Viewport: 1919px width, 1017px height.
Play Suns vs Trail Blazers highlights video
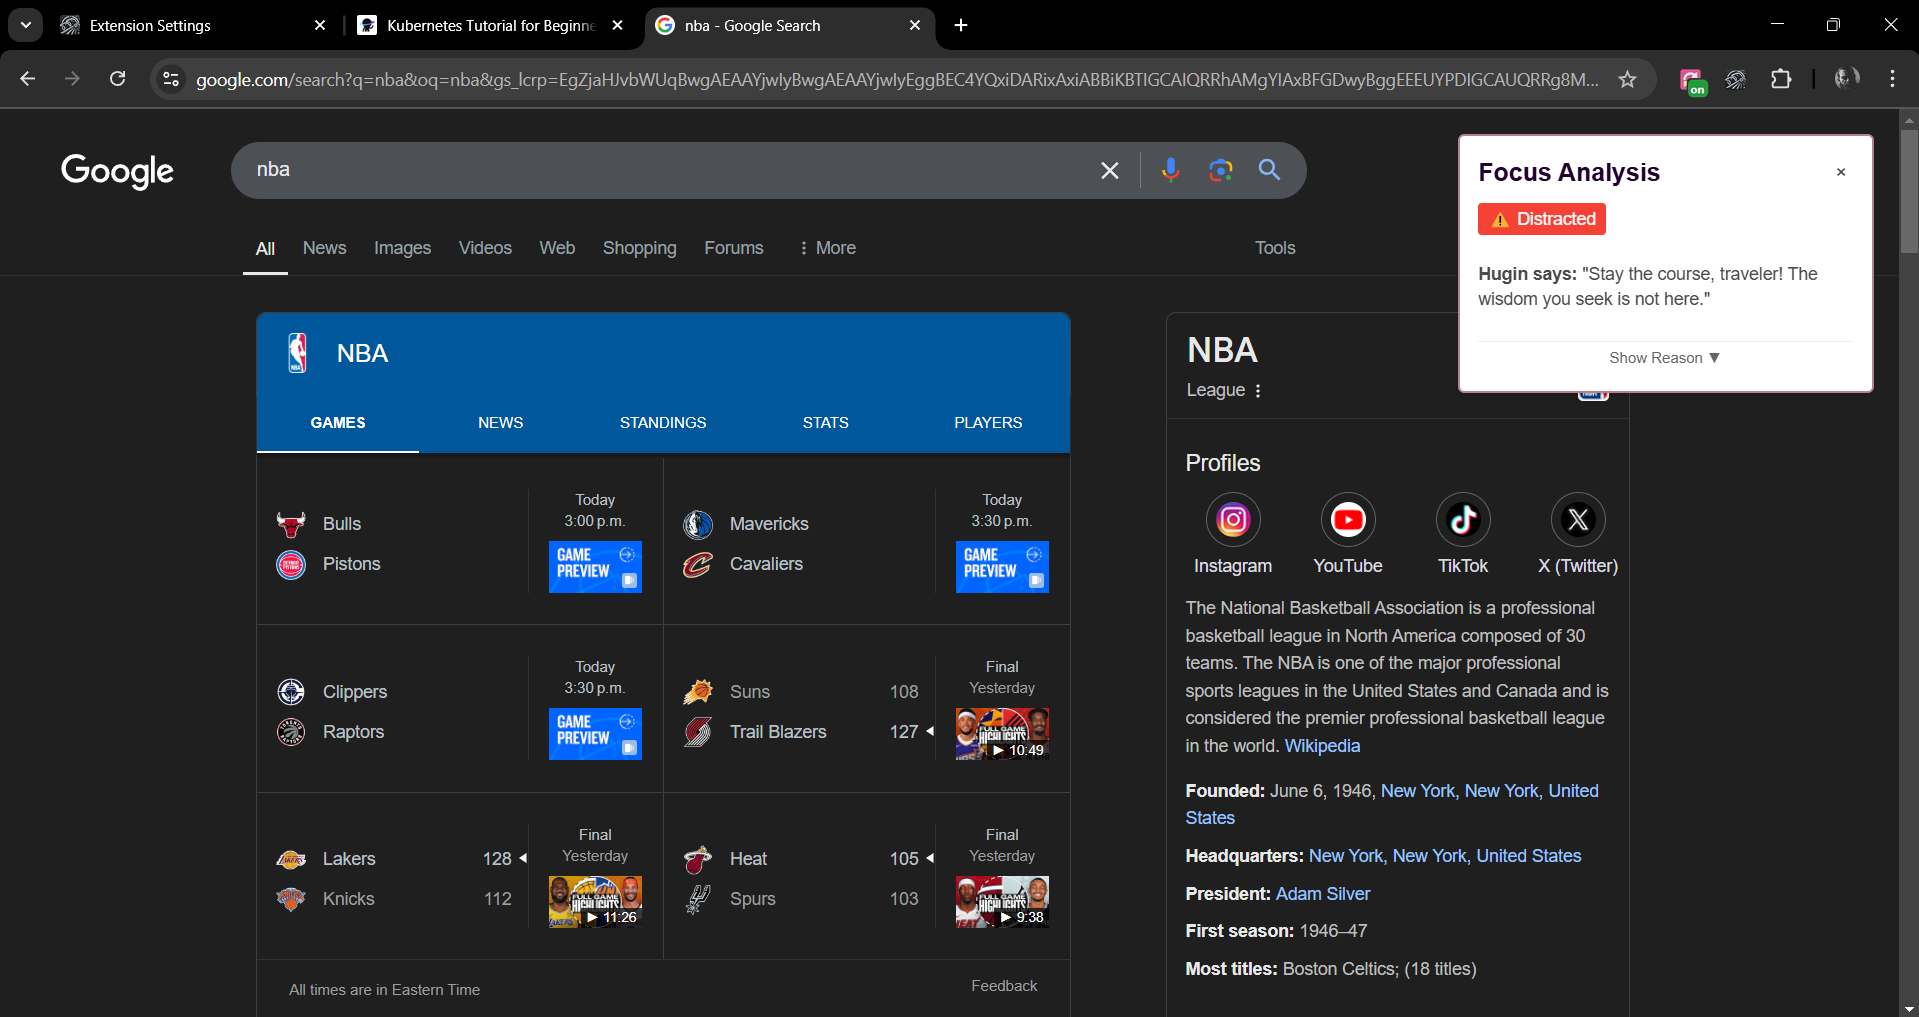(x=1002, y=734)
